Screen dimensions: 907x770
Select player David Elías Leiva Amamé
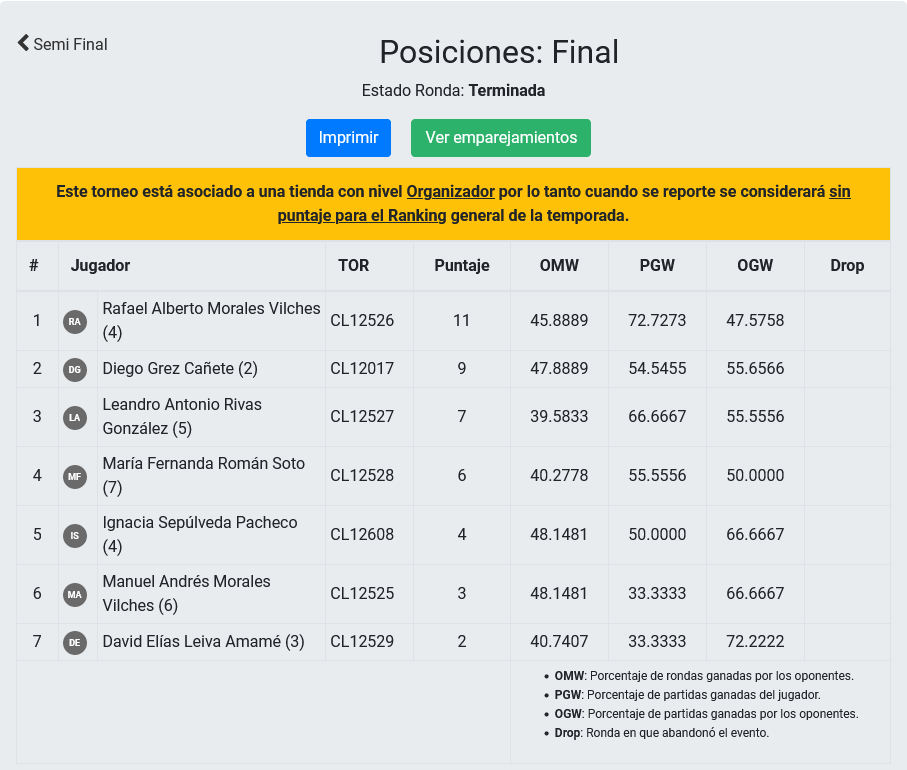click(x=203, y=642)
